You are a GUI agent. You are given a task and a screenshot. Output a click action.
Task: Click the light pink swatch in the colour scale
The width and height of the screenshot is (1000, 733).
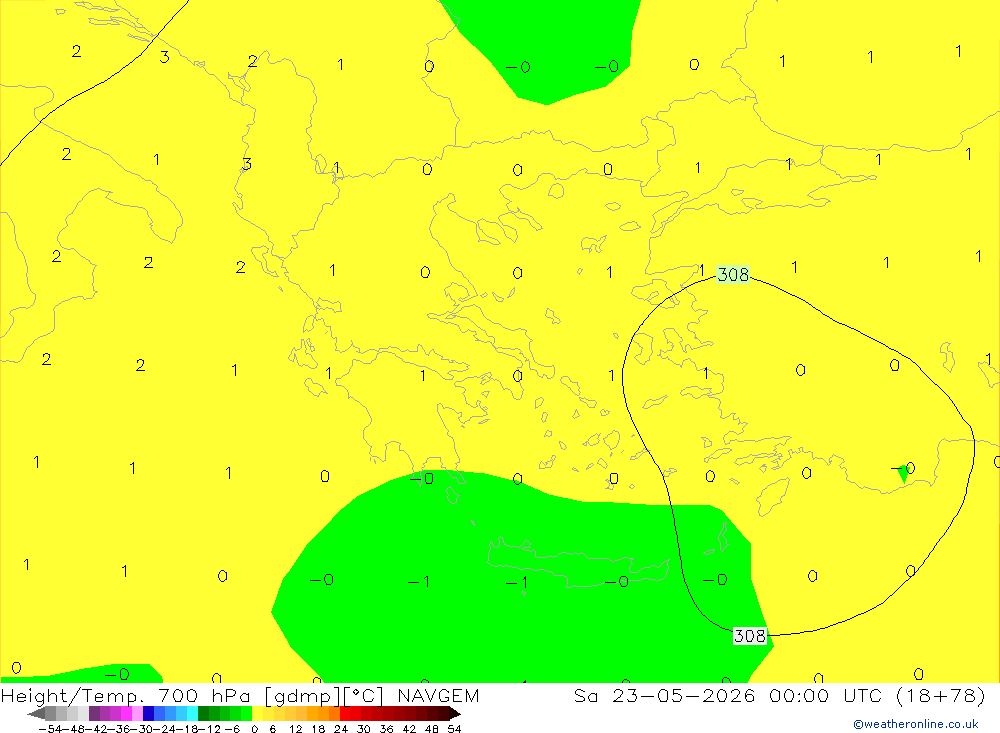[137, 713]
